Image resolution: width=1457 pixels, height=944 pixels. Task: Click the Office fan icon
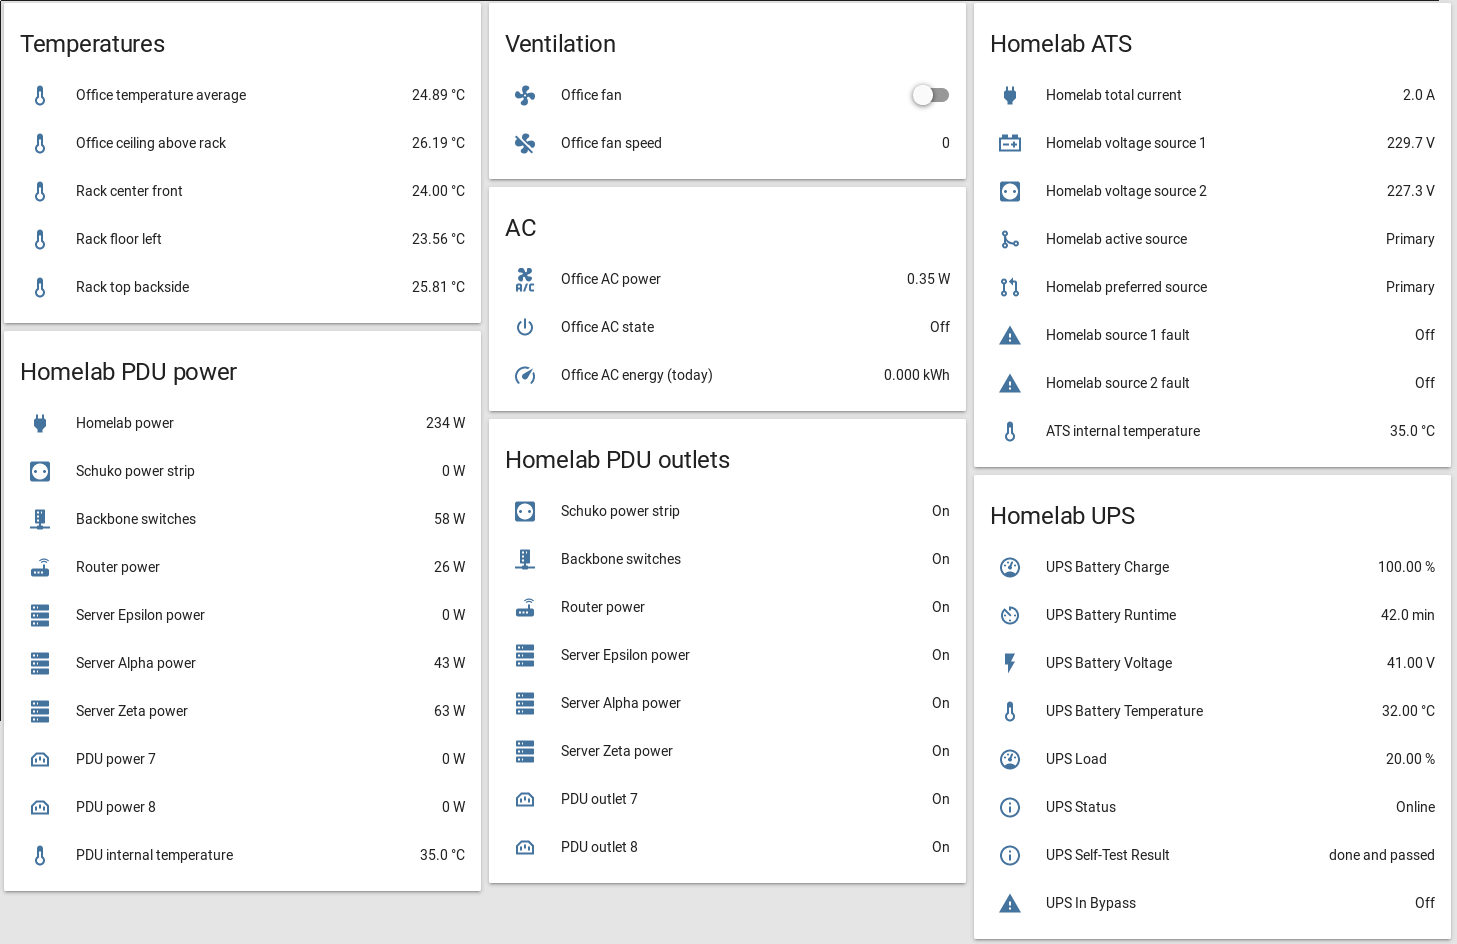coord(525,95)
